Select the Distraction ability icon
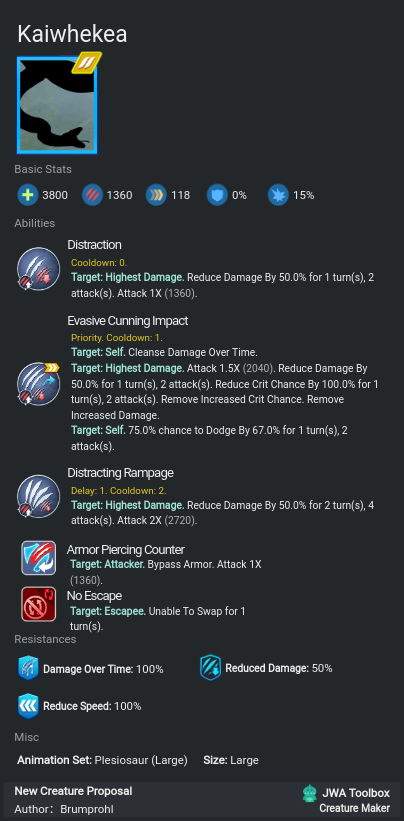The image size is (404, 821). tap(38, 270)
